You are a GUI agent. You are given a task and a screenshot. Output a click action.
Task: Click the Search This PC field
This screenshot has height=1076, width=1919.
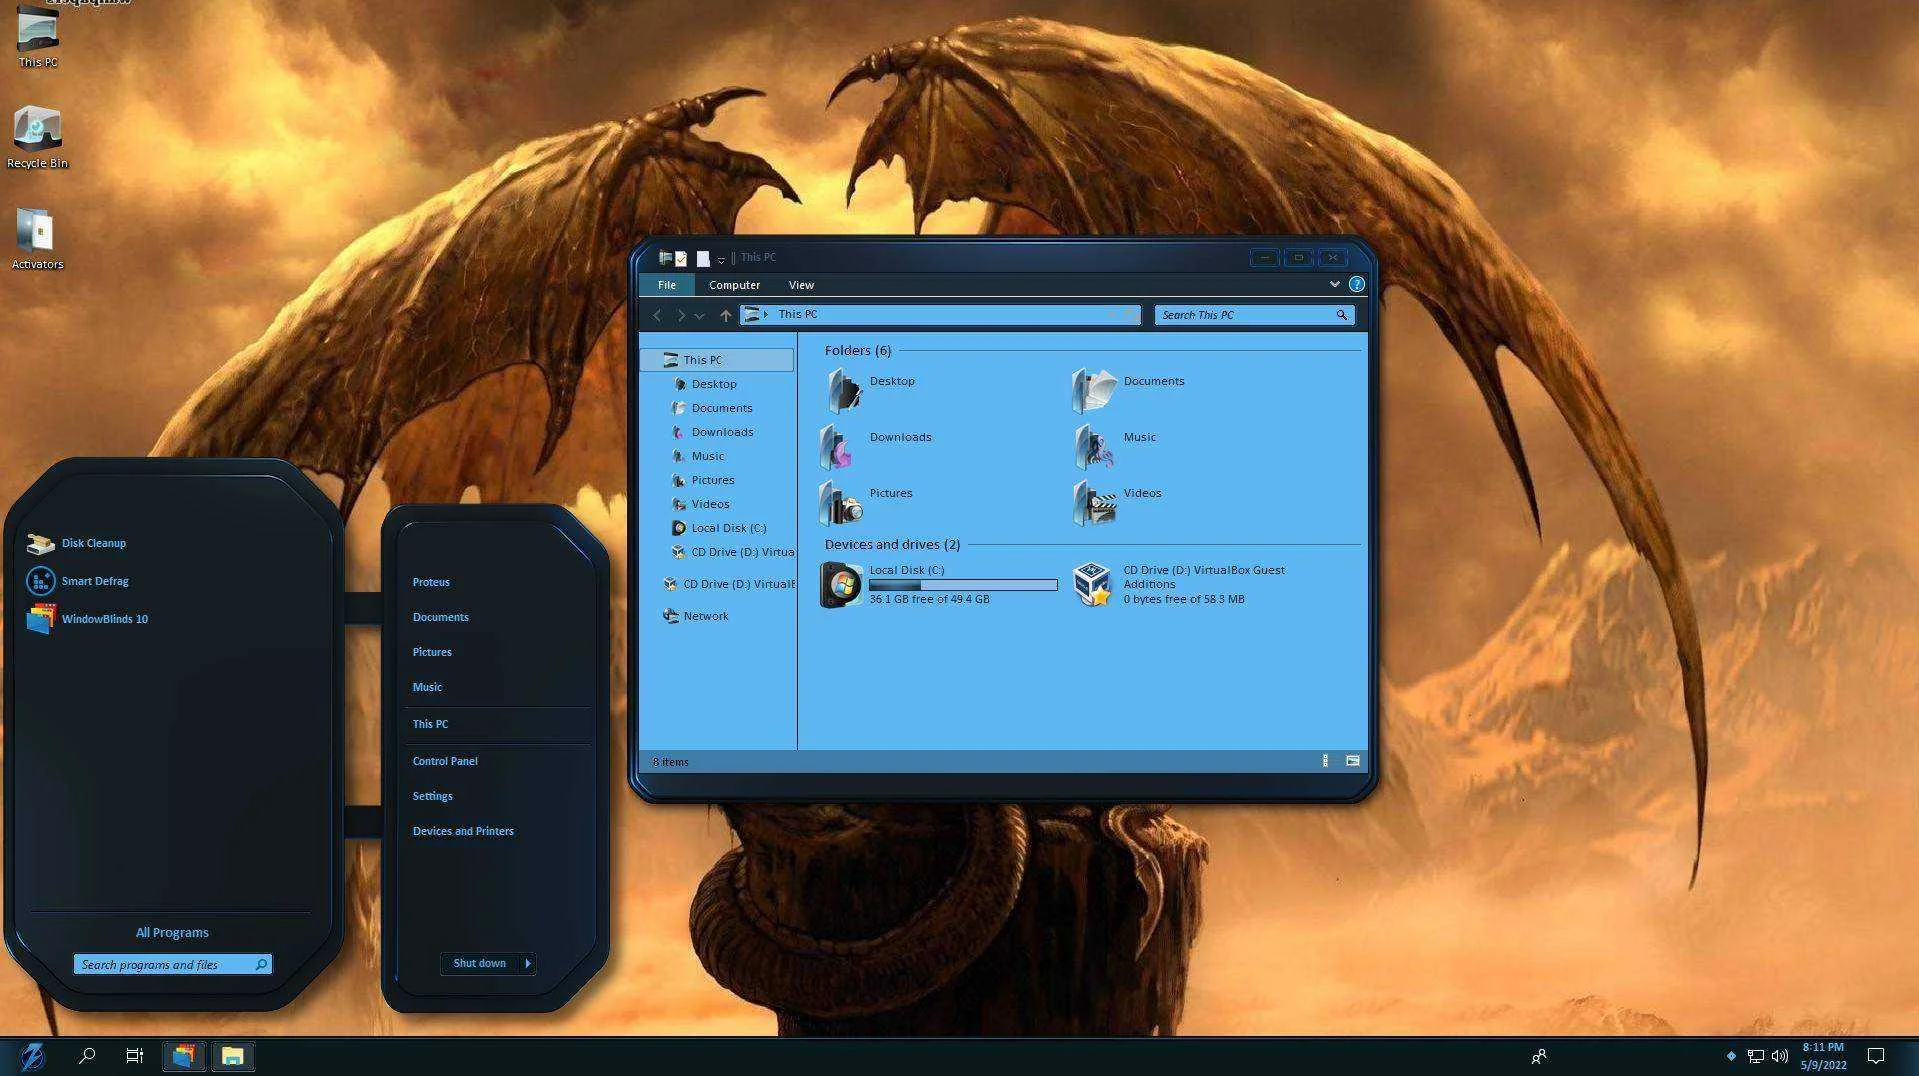(x=1254, y=315)
